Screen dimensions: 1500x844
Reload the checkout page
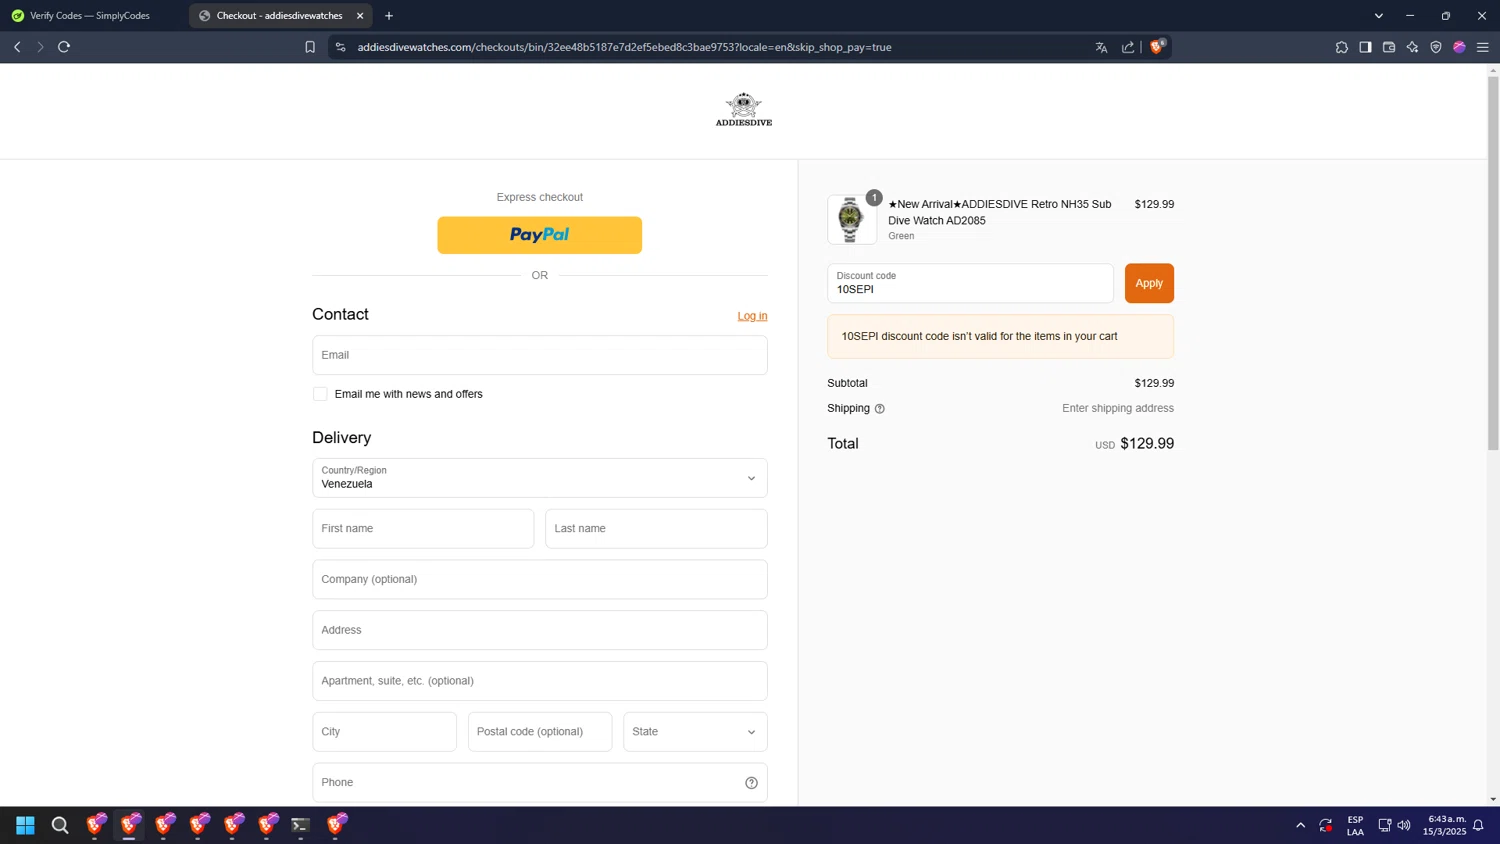point(64,47)
